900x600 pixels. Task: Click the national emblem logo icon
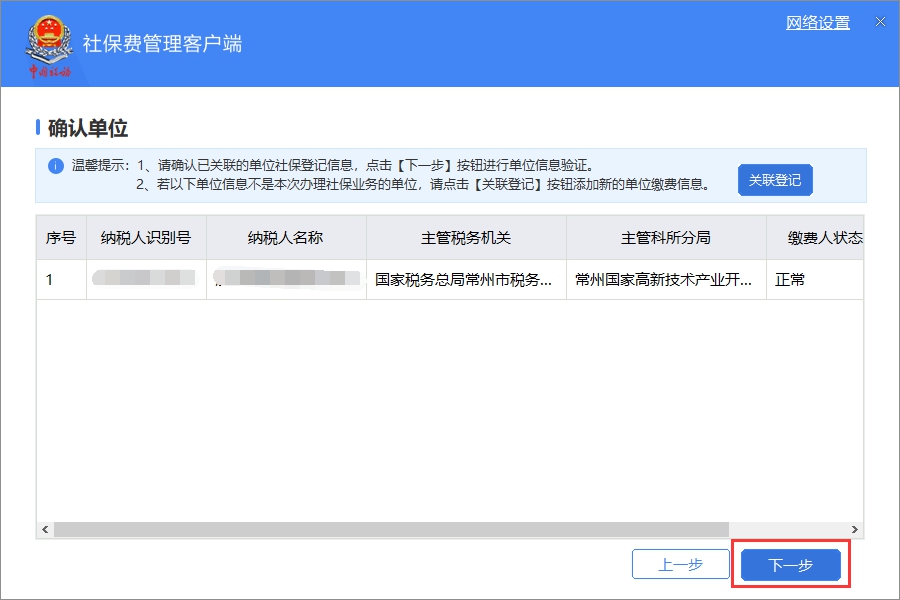pyautogui.click(x=47, y=43)
